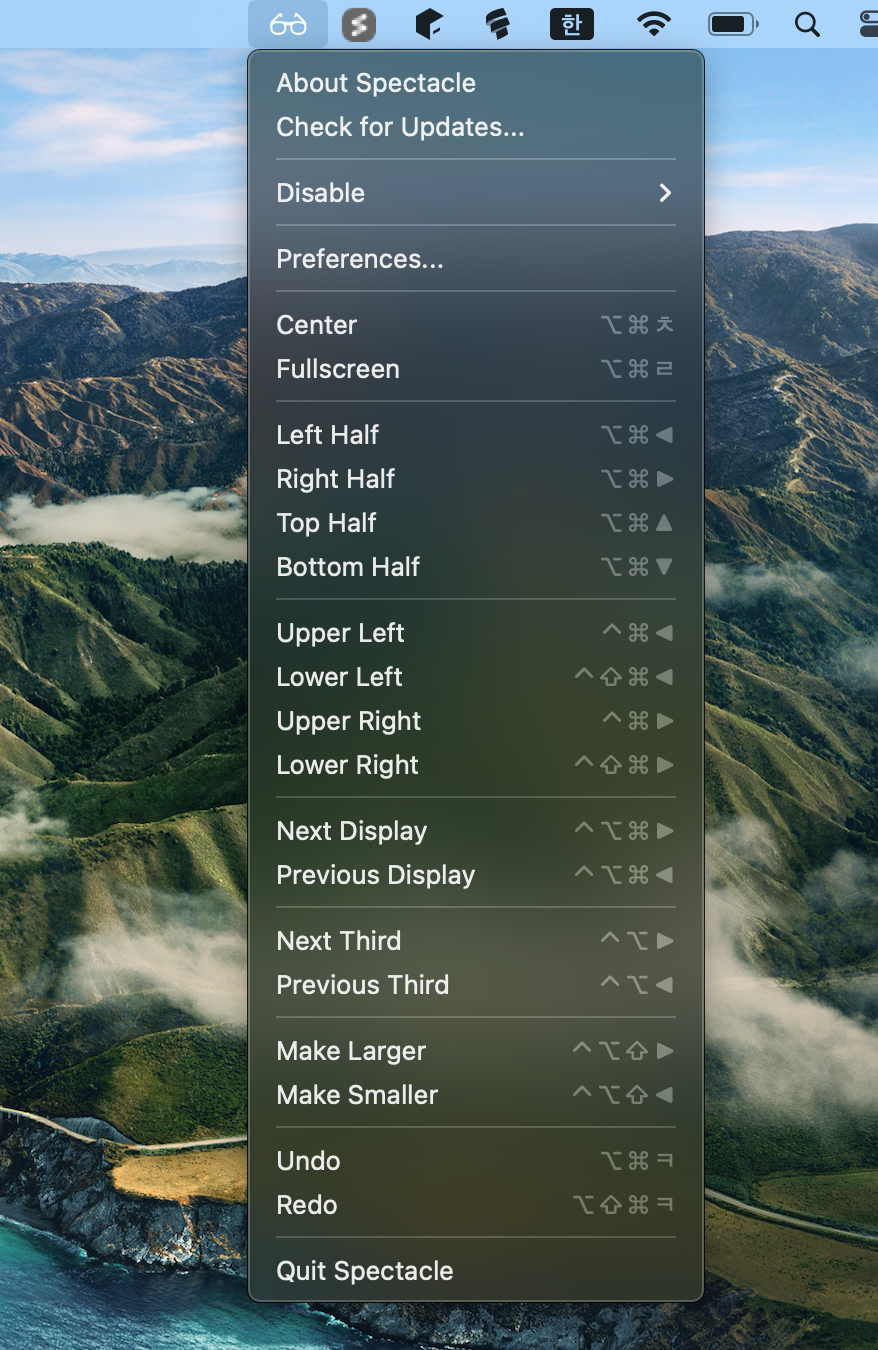The width and height of the screenshot is (878, 1350).
Task: Select Center window action
Action: 476,325
